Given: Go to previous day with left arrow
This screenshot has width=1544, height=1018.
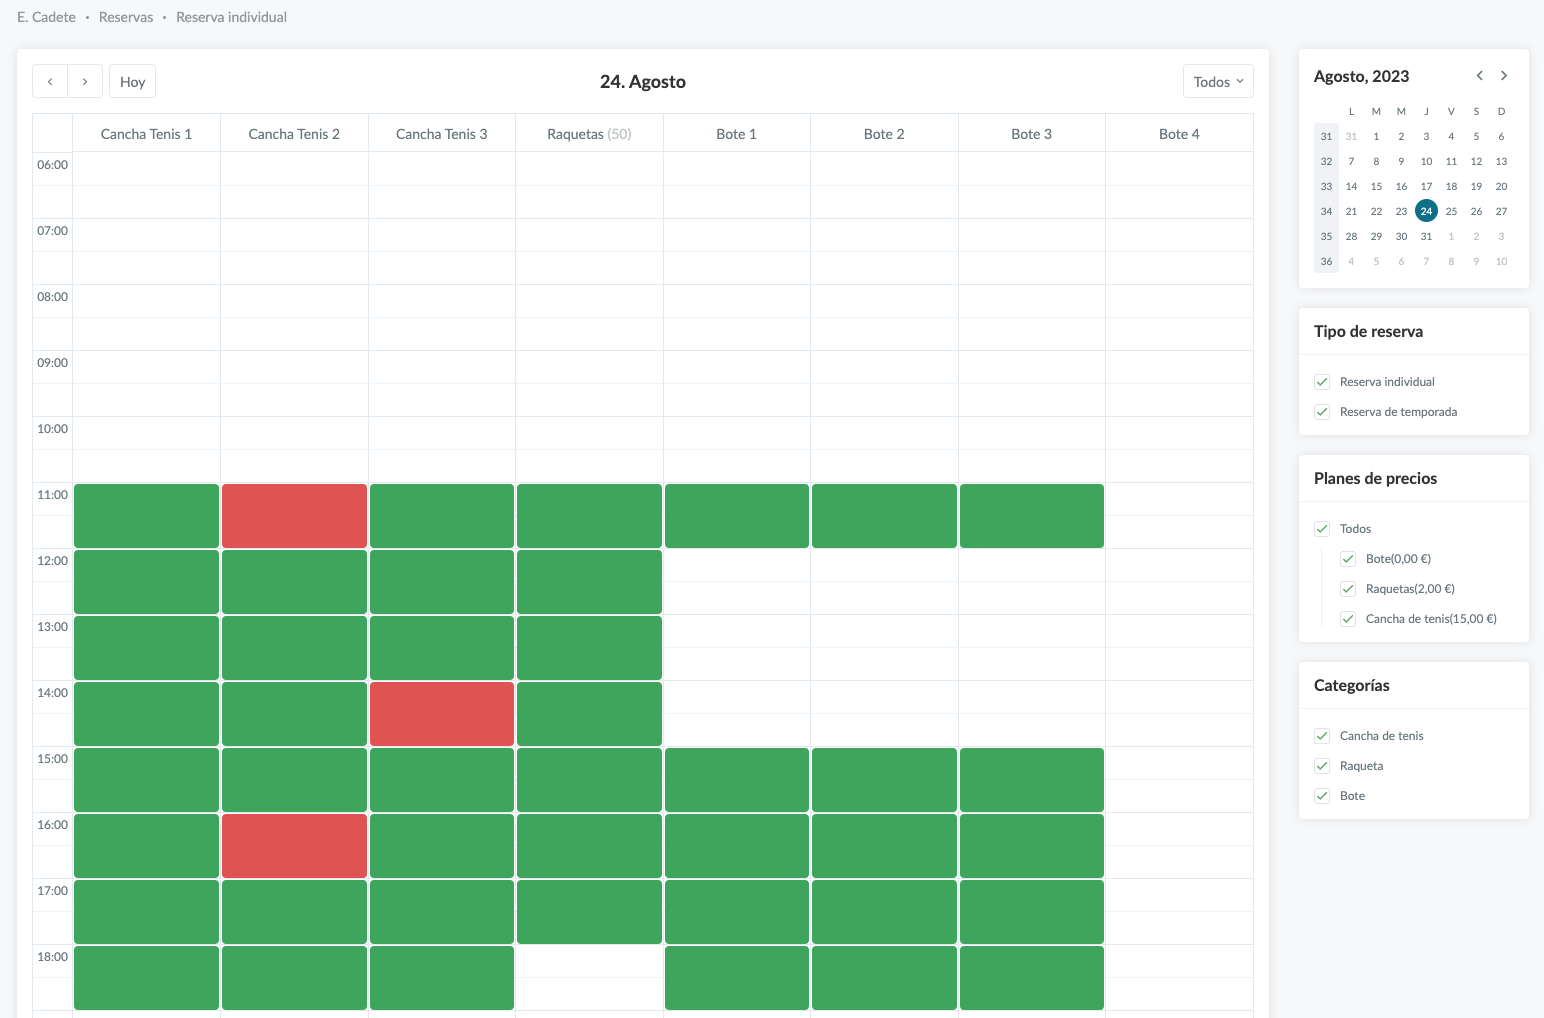Looking at the screenshot, I should [50, 82].
